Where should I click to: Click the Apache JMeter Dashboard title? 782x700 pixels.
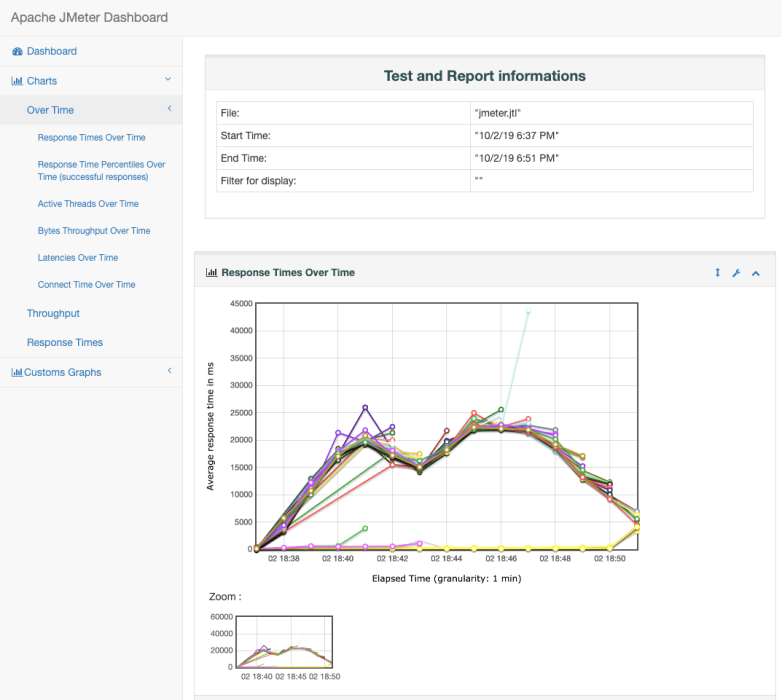(89, 17)
